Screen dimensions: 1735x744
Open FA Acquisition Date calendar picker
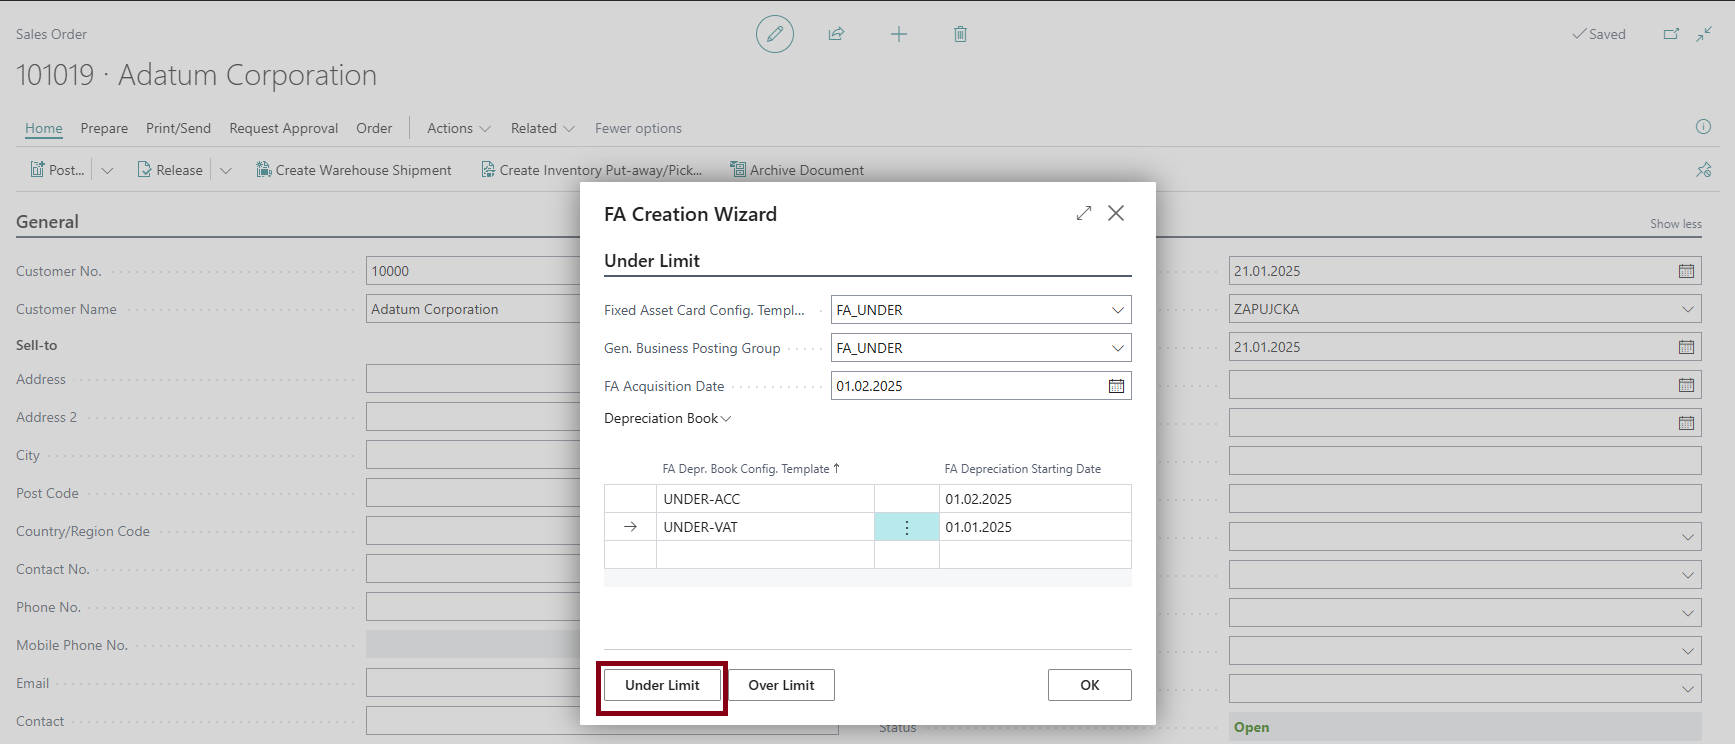[1116, 386]
